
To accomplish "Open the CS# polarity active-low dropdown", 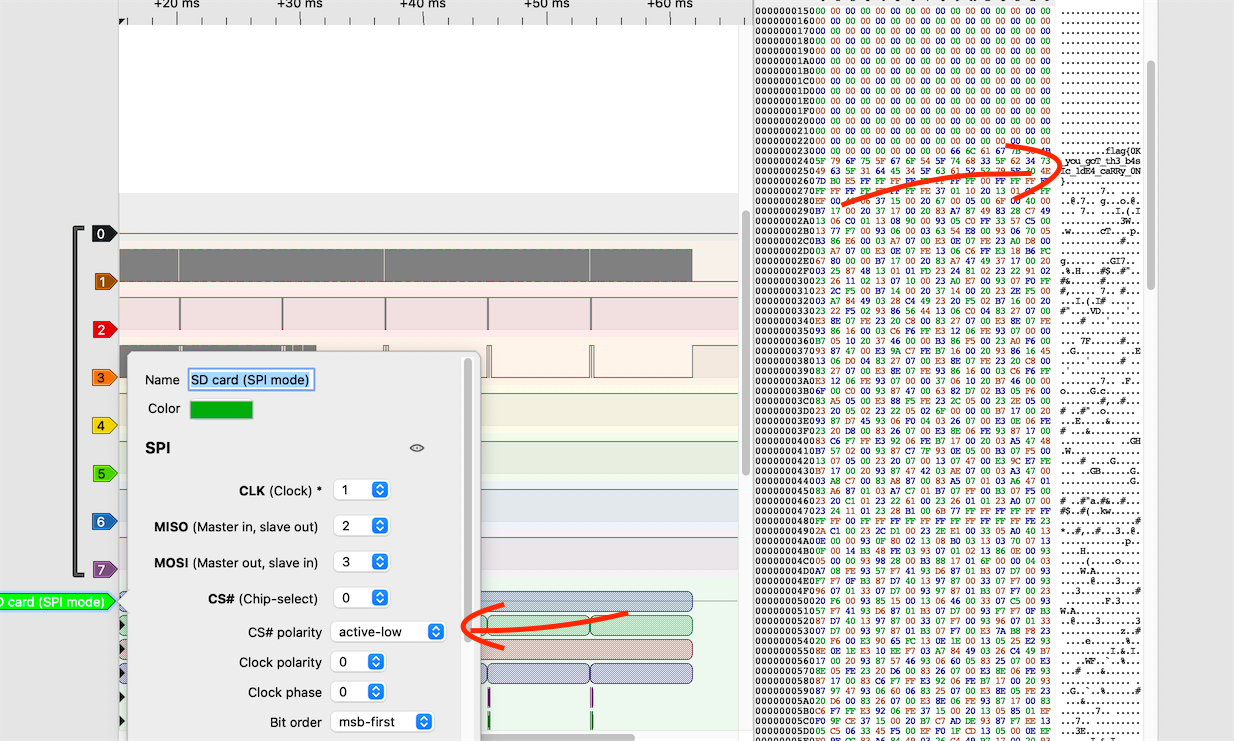I will 389,632.
